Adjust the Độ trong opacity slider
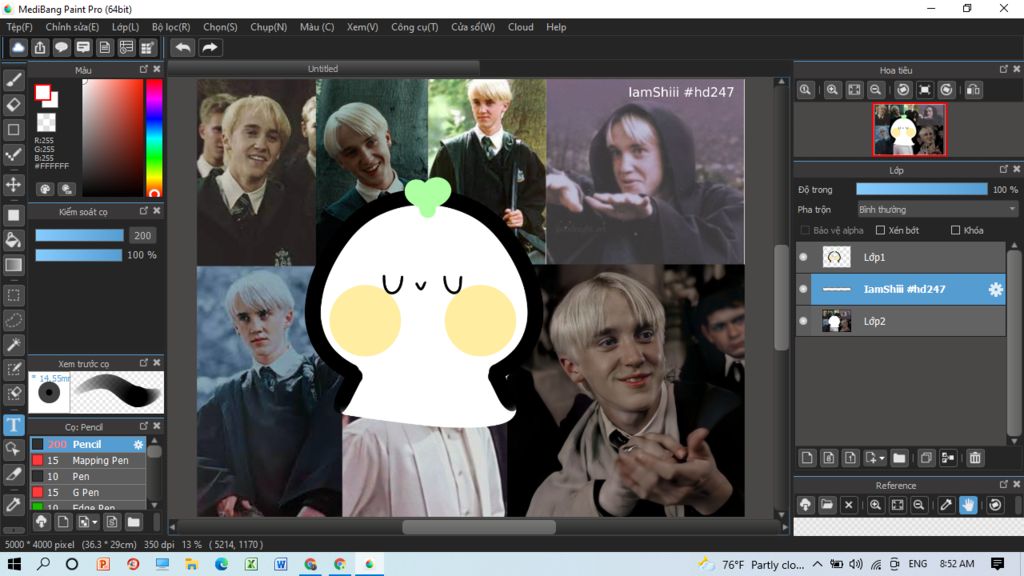The height and width of the screenshot is (576, 1024). 921,189
